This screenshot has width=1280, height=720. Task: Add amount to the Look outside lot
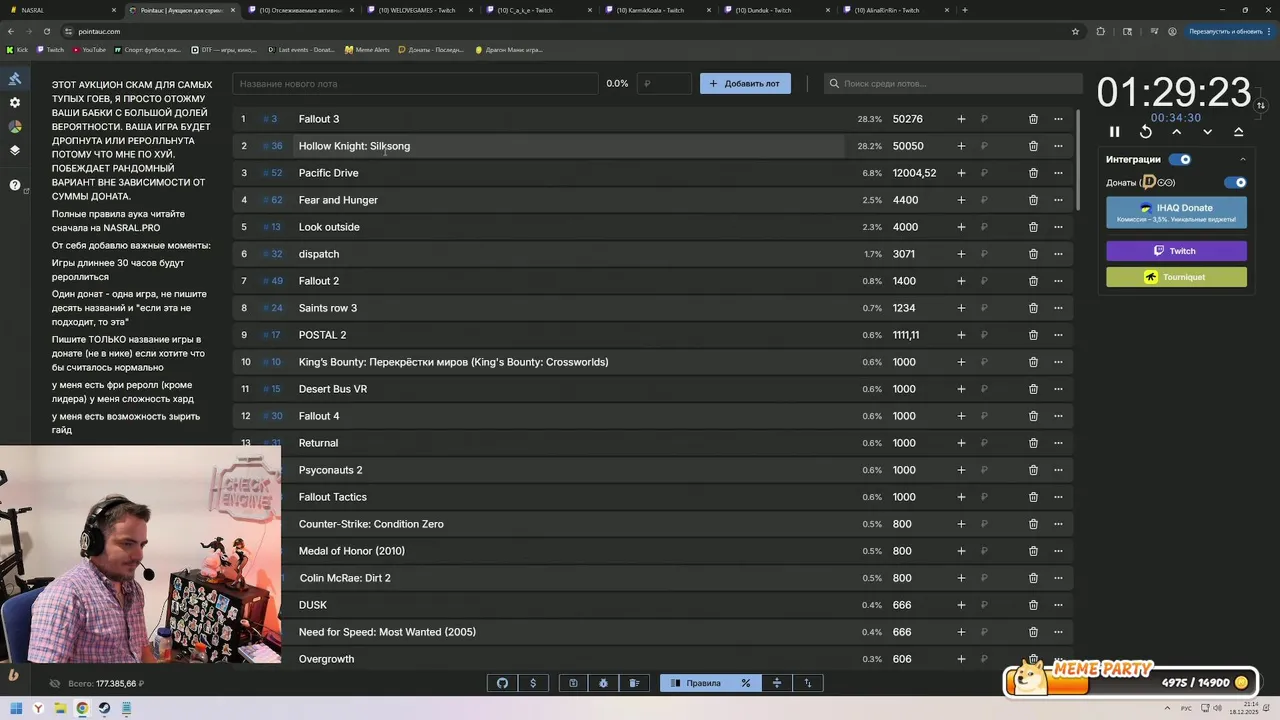pos(961,227)
